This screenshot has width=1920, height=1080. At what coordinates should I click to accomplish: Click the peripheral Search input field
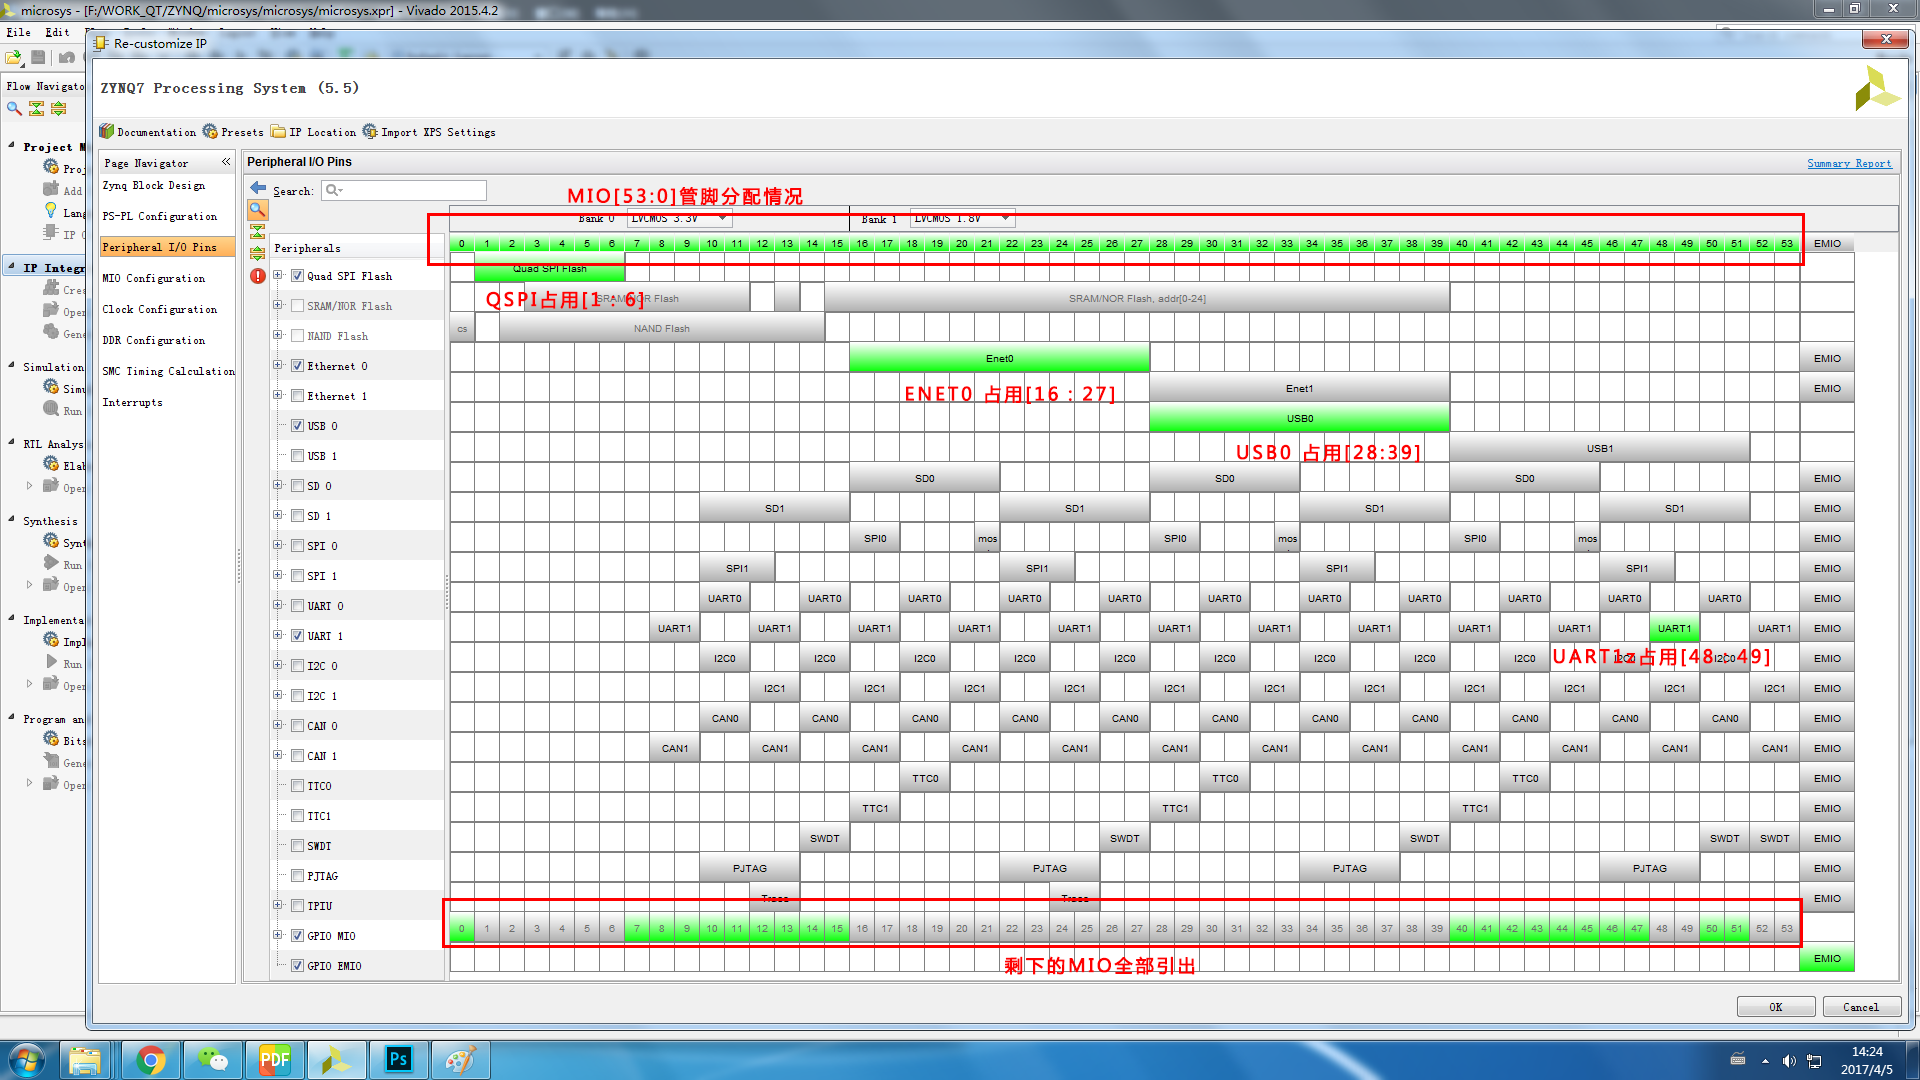[404, 190]
